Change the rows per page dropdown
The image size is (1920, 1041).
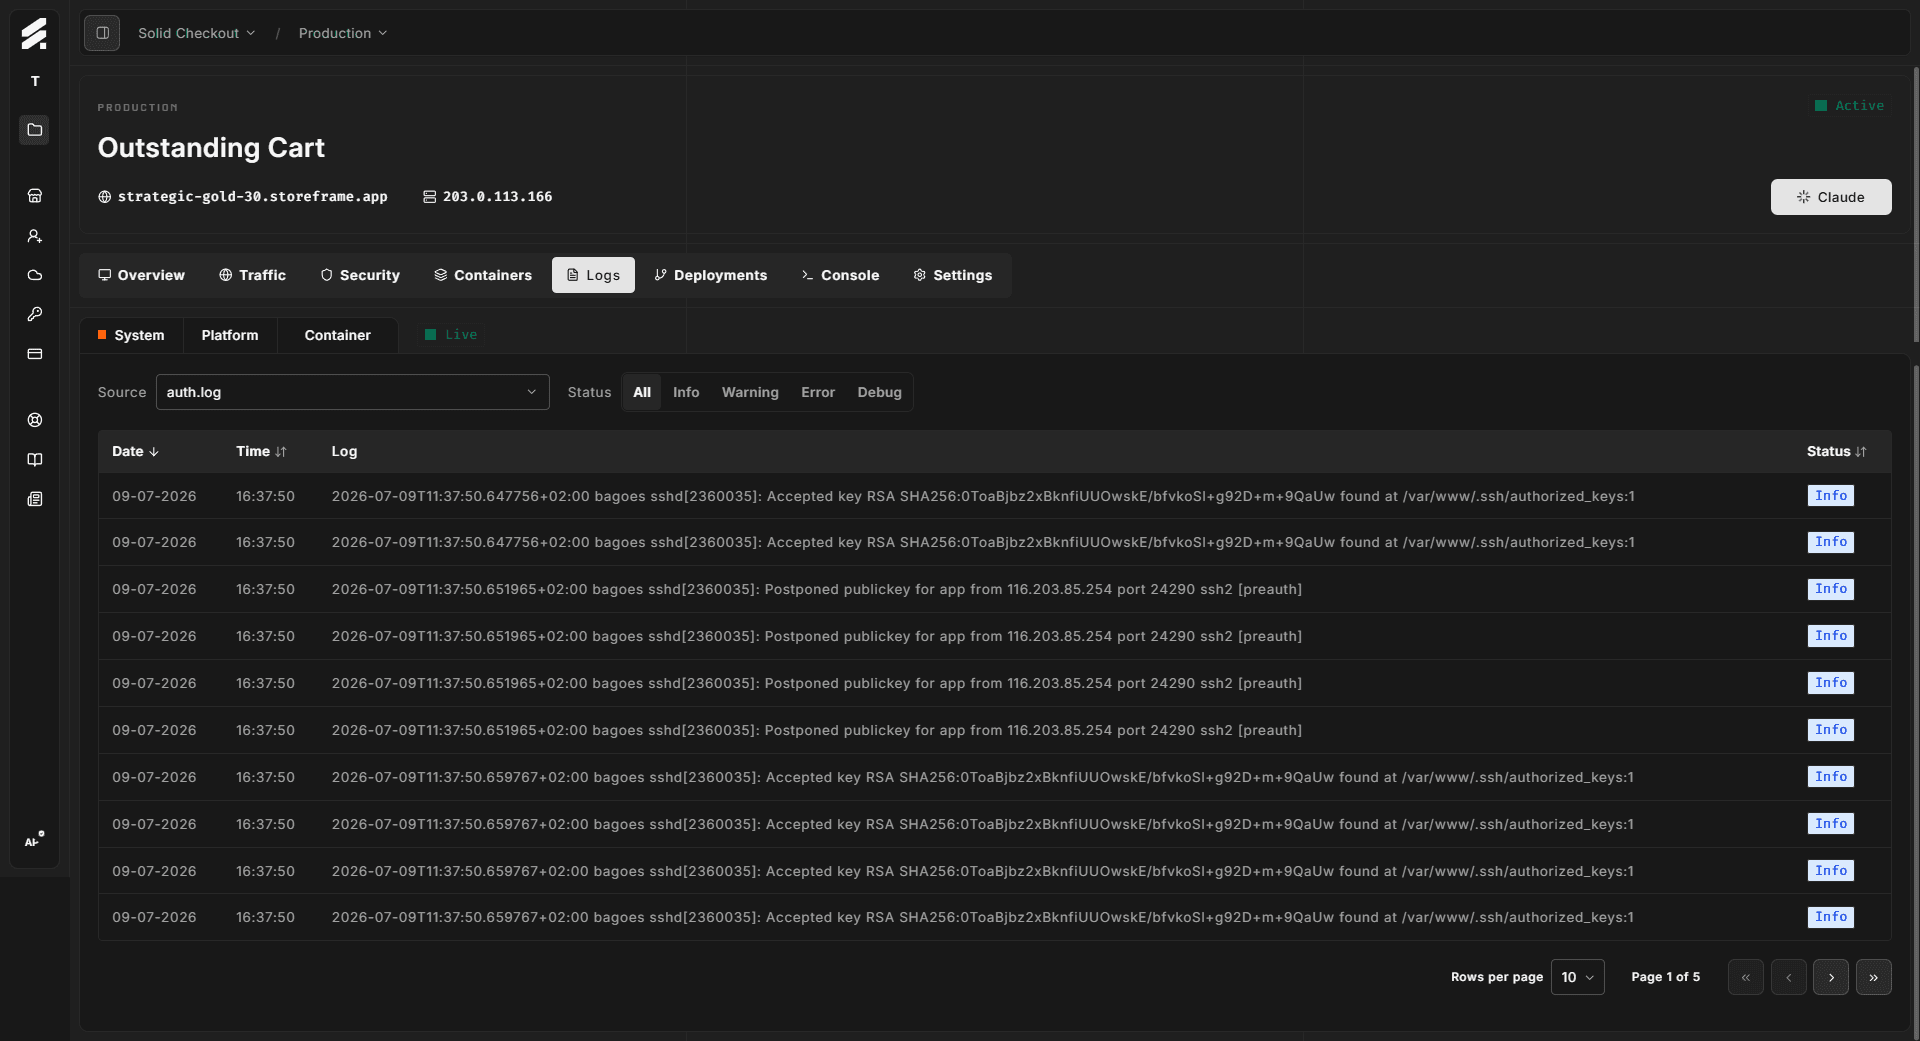(1577, 977)
